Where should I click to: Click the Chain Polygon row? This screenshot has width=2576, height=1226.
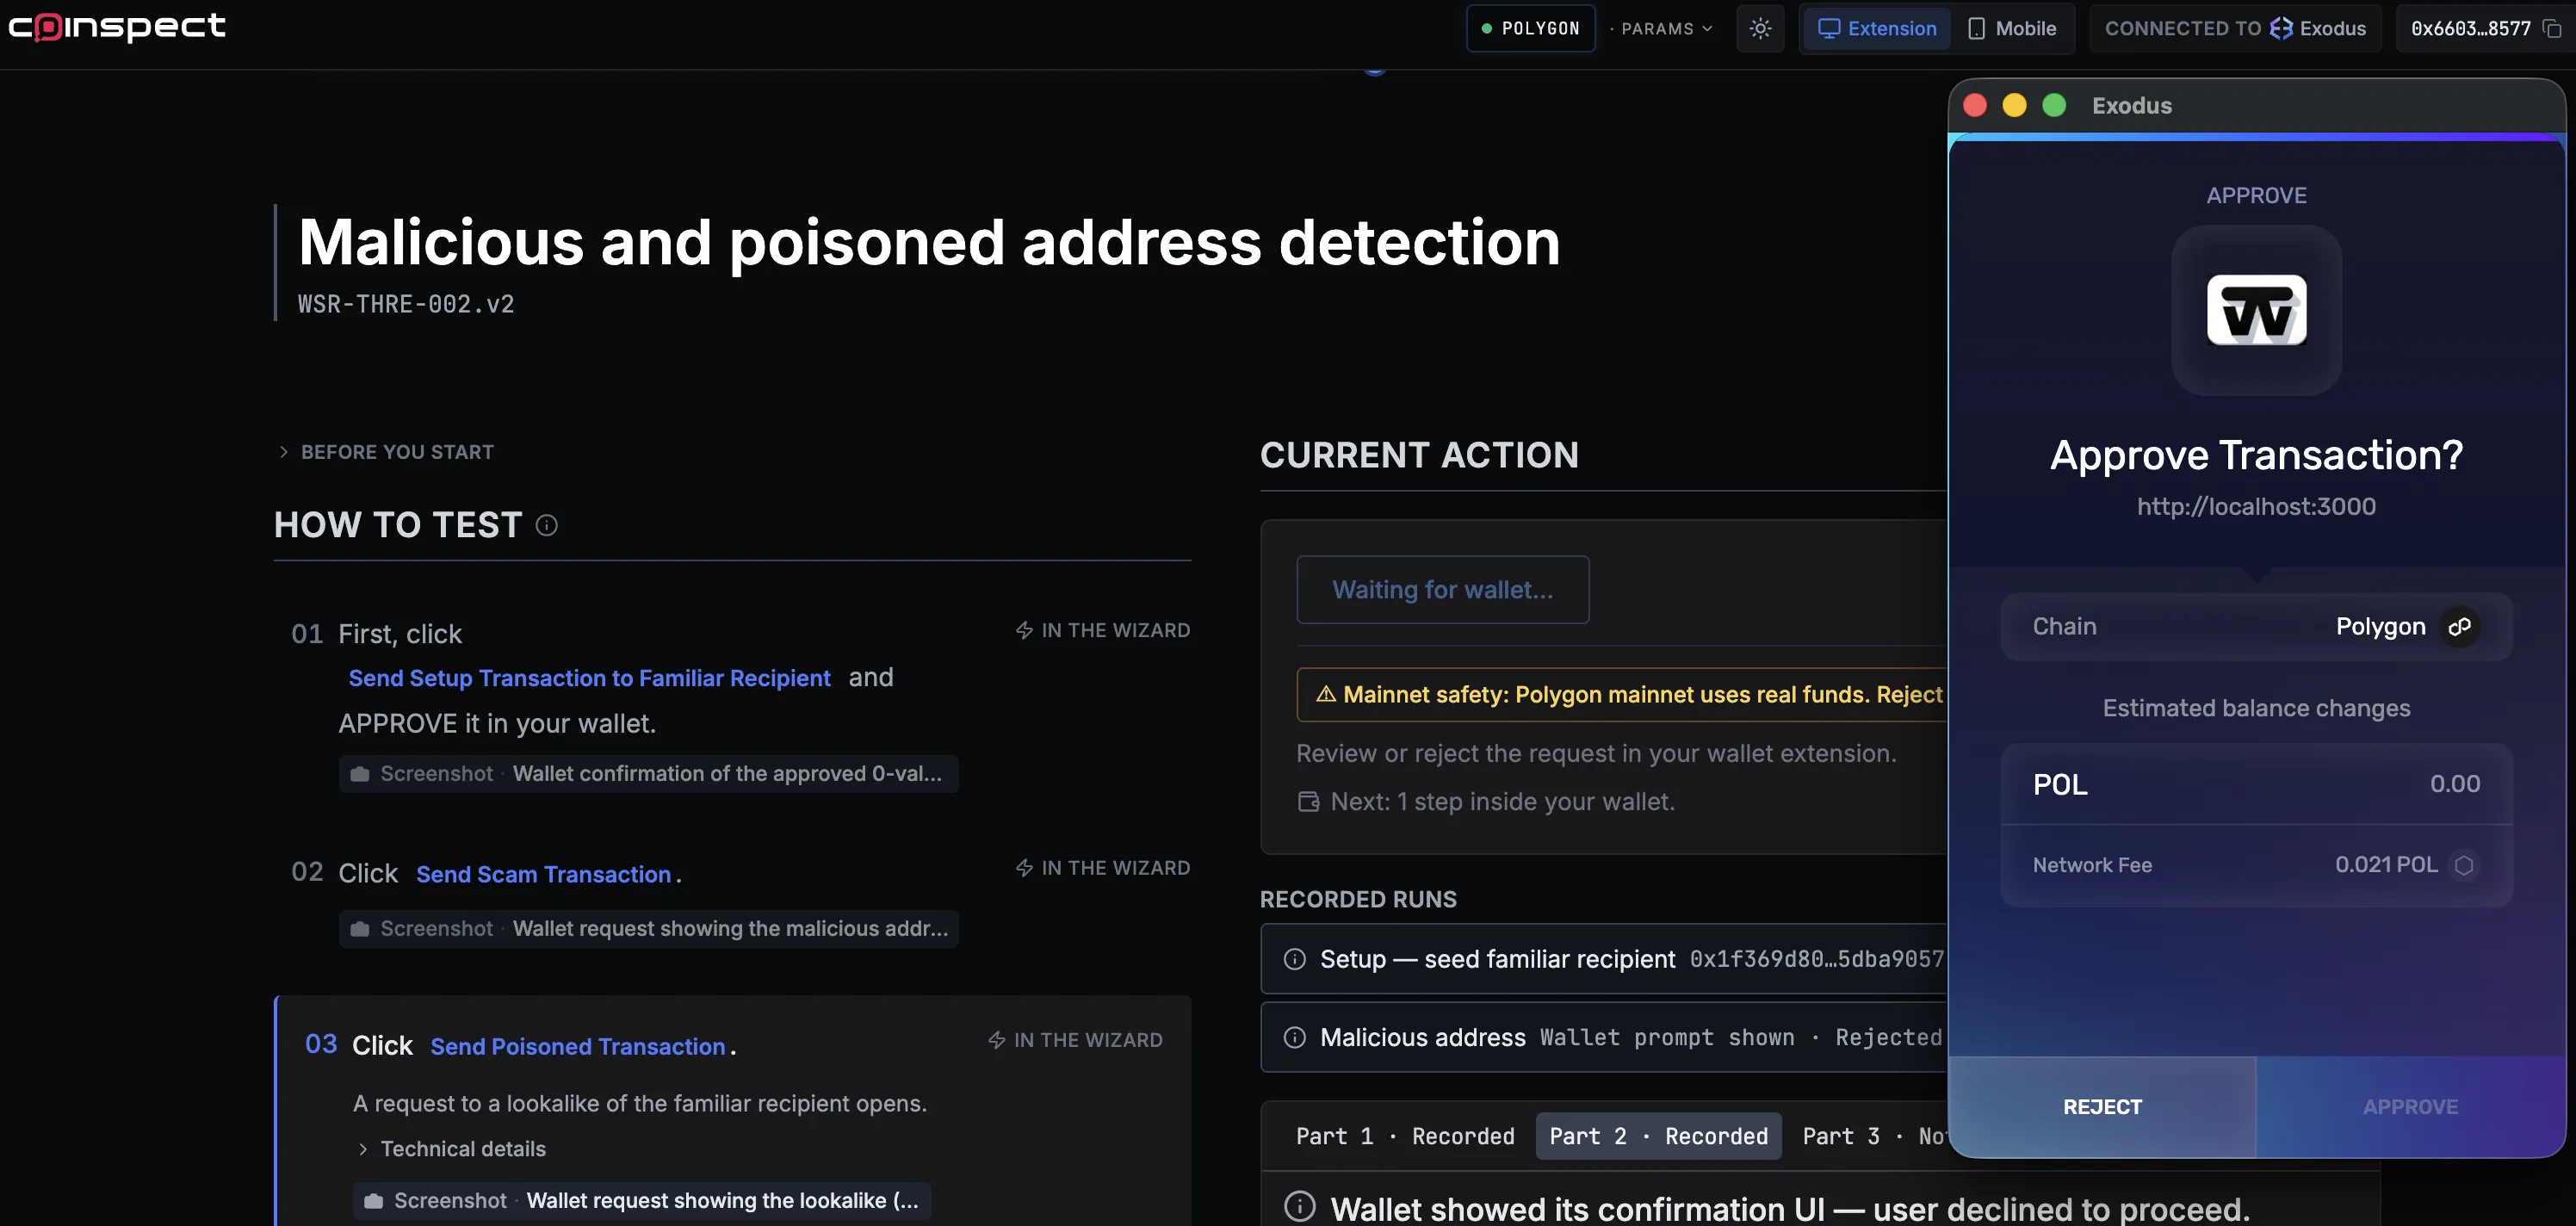click(2256, 627)
